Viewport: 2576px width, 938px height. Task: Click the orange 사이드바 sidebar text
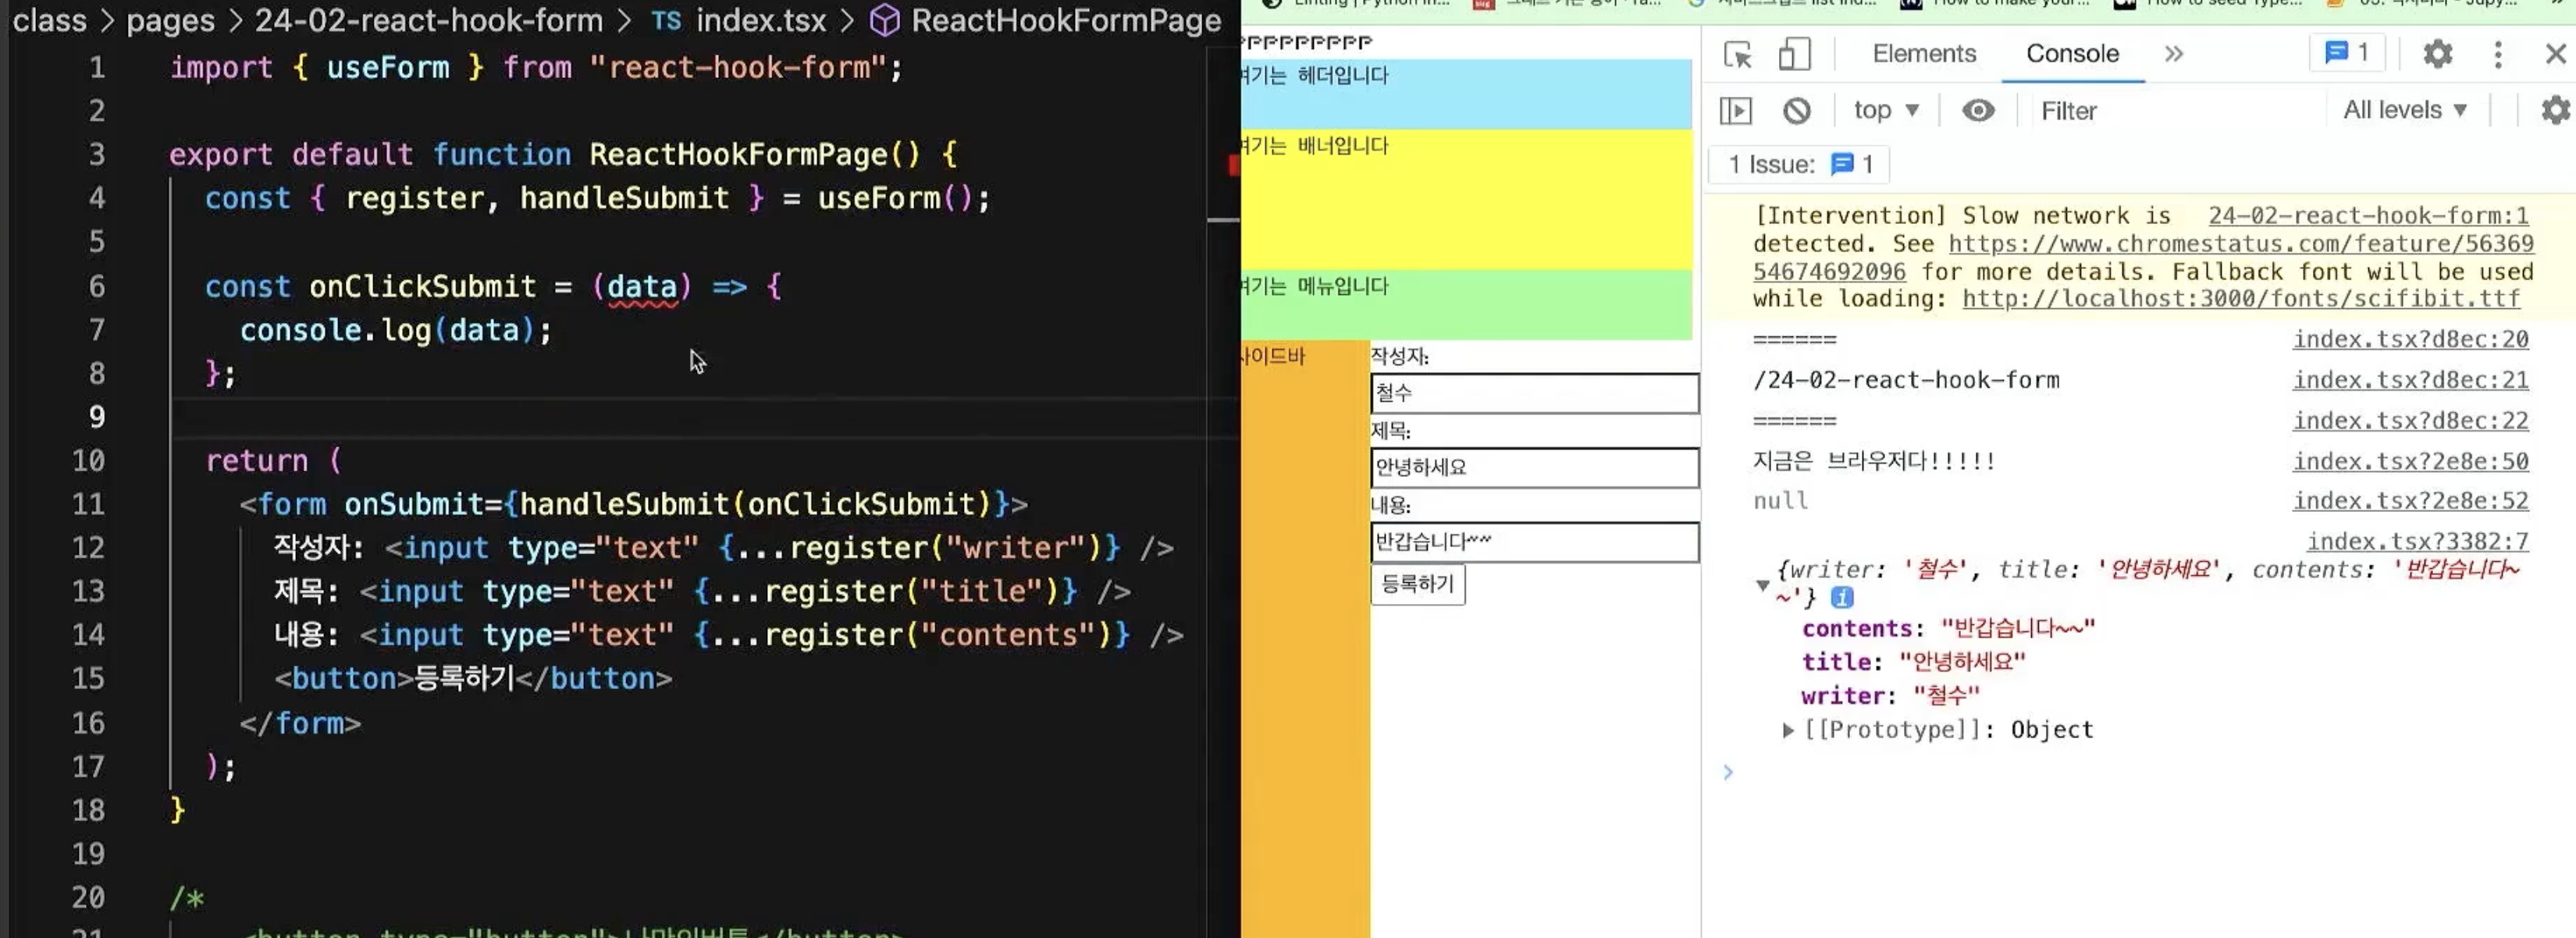point(1273,356)
